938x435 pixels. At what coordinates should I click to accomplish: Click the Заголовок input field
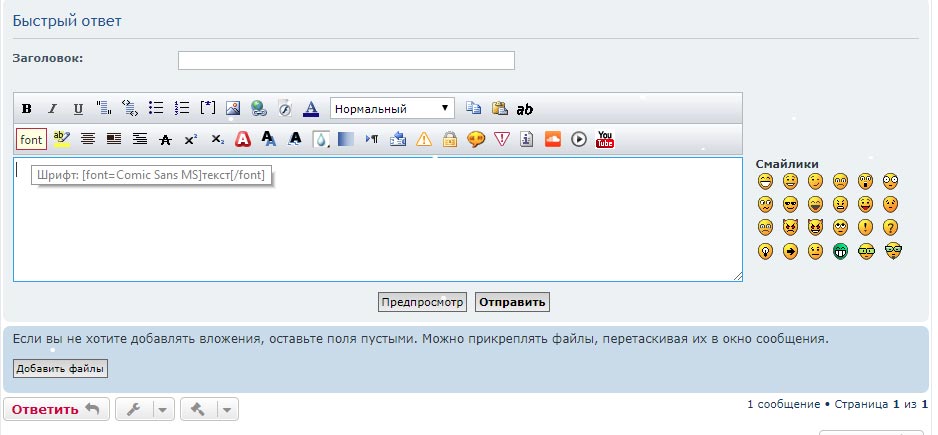point(346,61)
